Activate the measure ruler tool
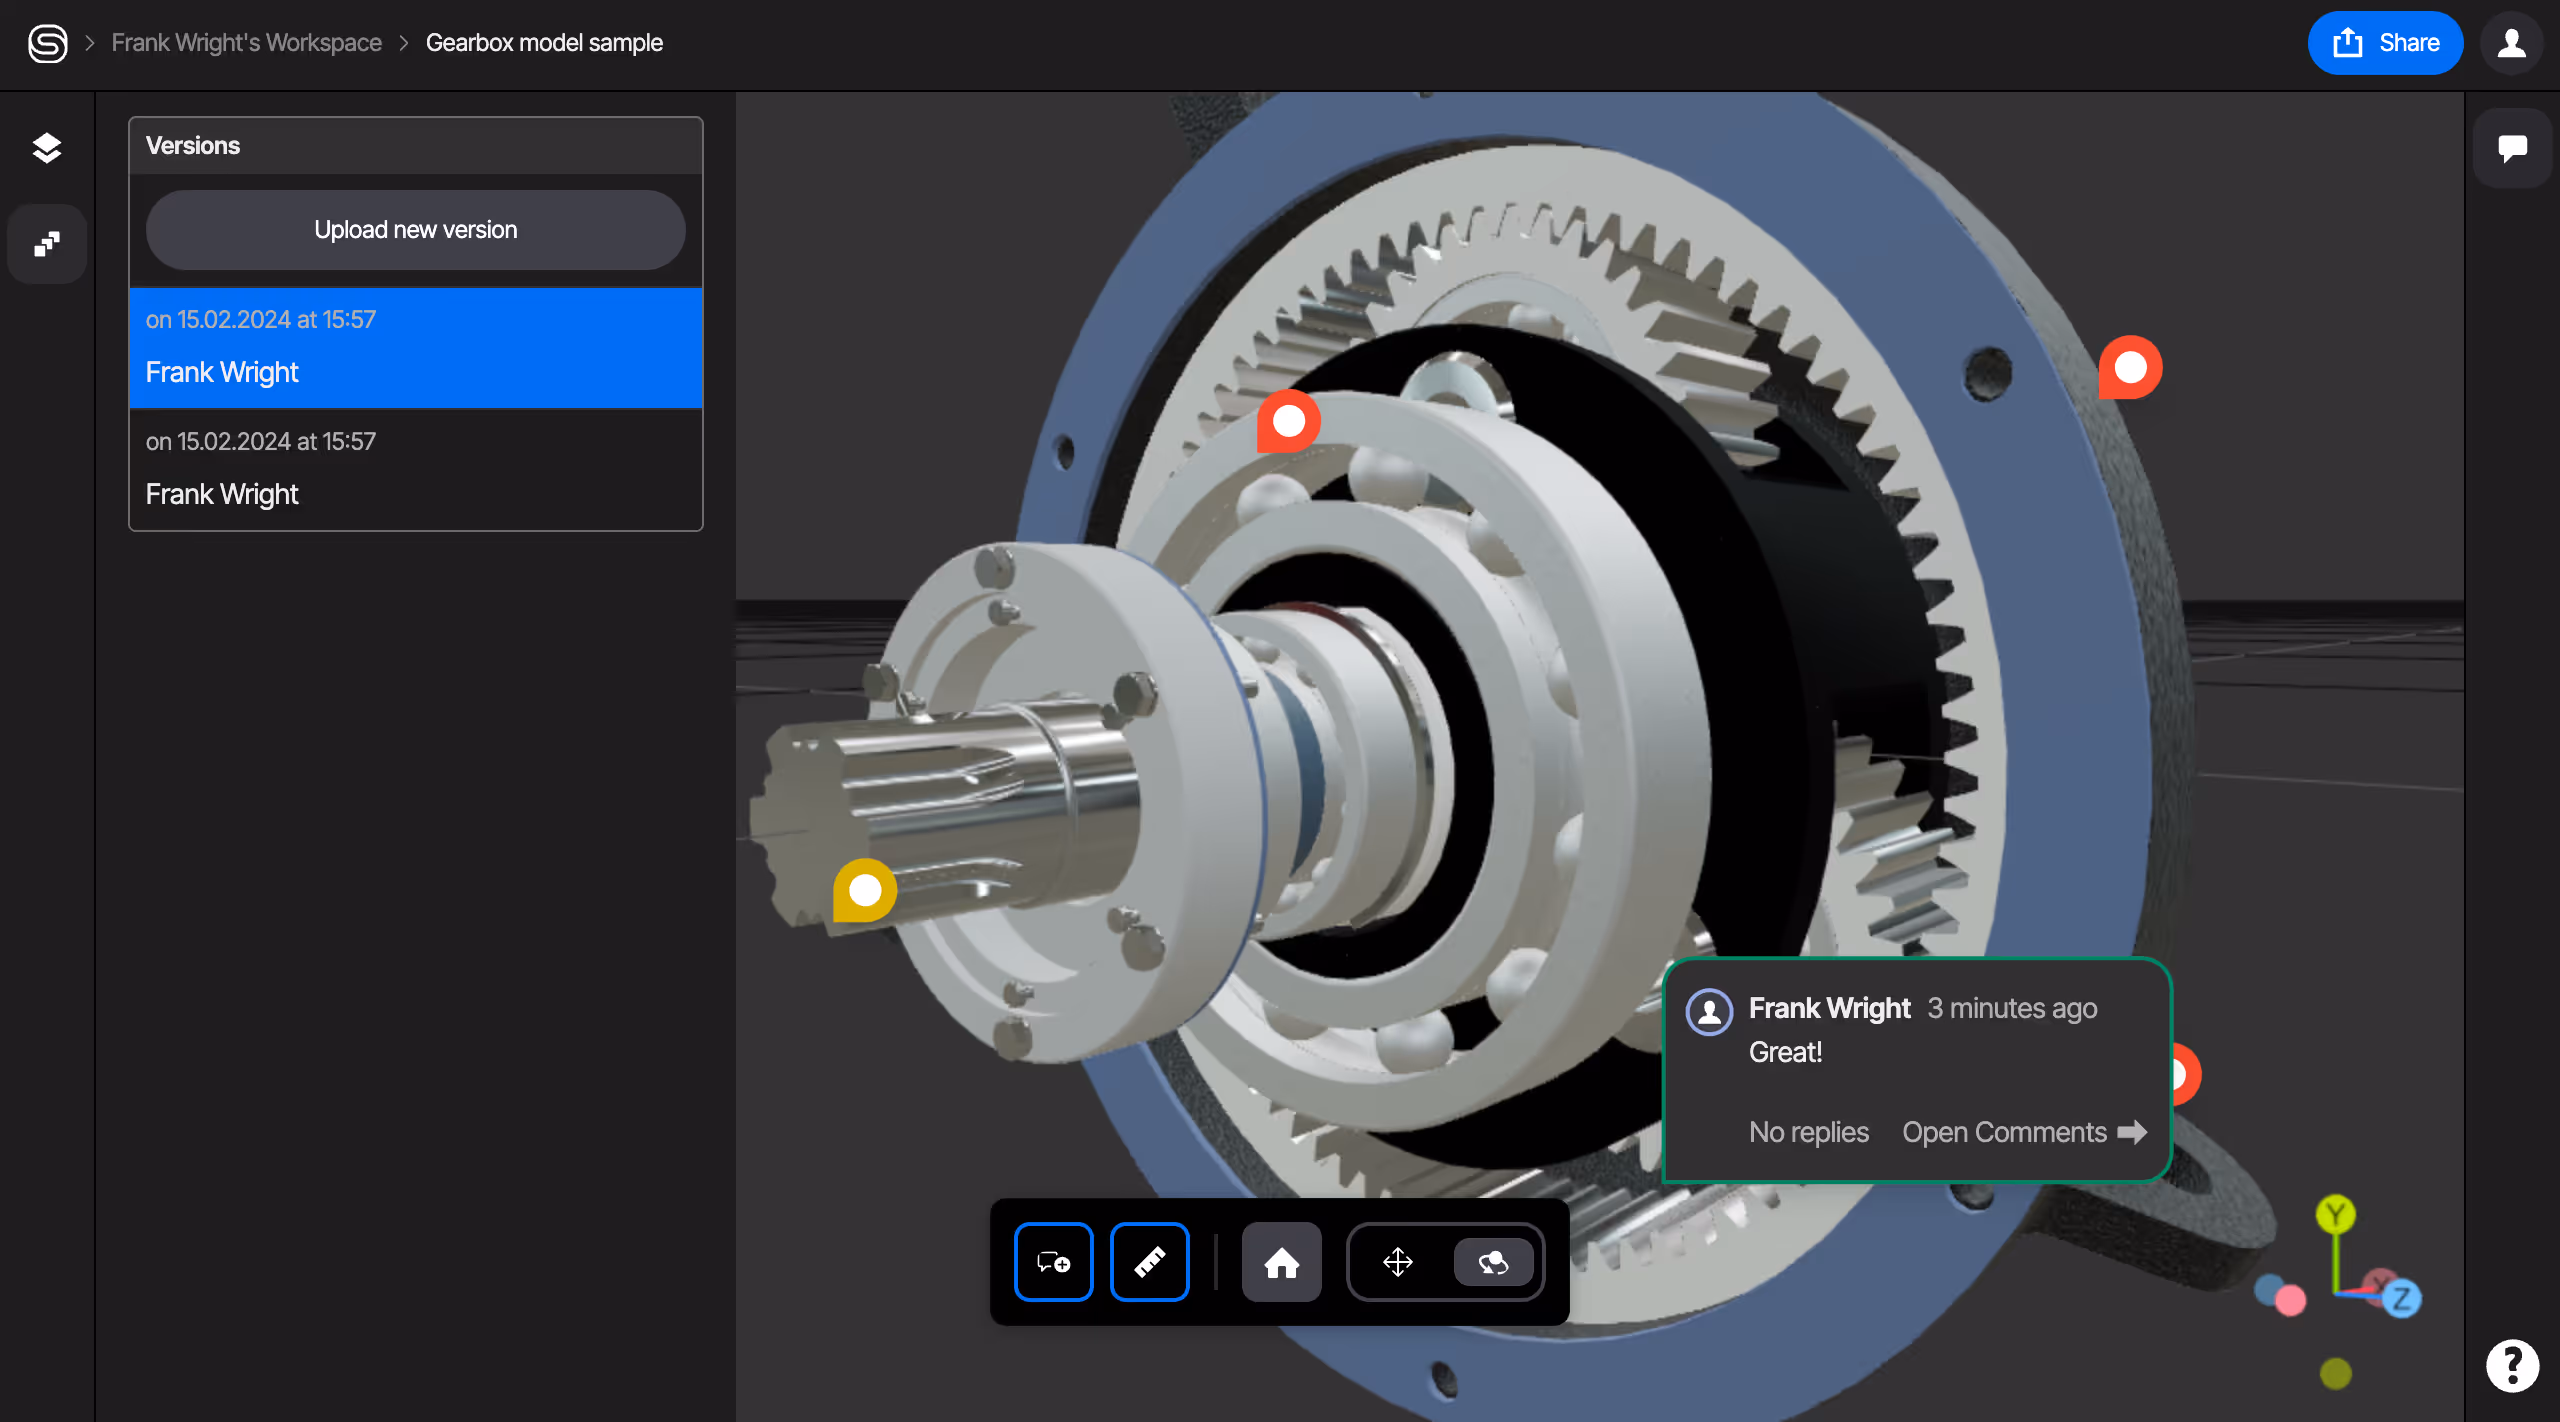2560x1422 pixels. coord(1150,1262)
